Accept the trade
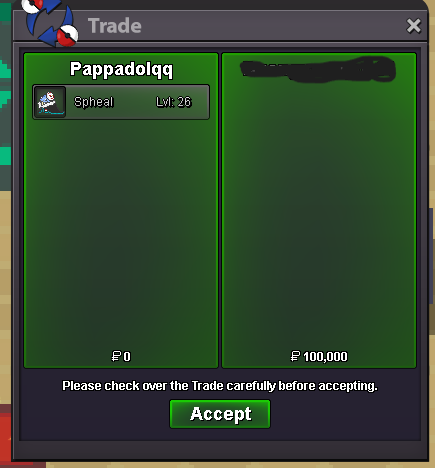This screenshot has height=468, width=435. [220, 414]
